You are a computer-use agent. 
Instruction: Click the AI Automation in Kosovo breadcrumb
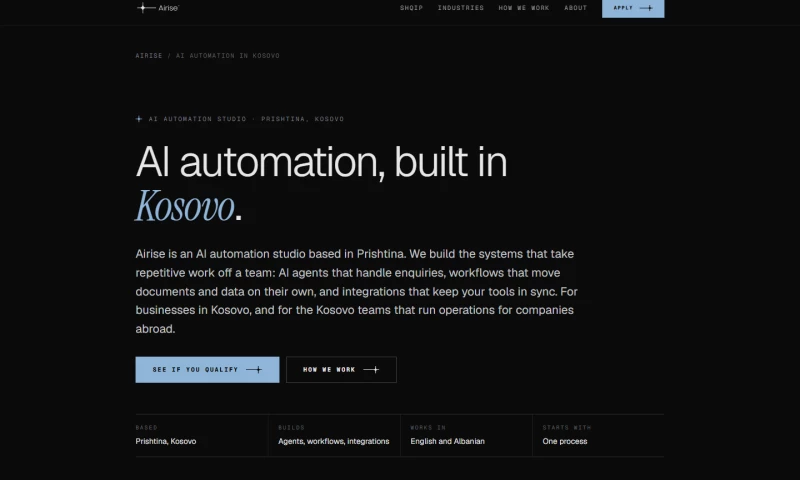228,56
